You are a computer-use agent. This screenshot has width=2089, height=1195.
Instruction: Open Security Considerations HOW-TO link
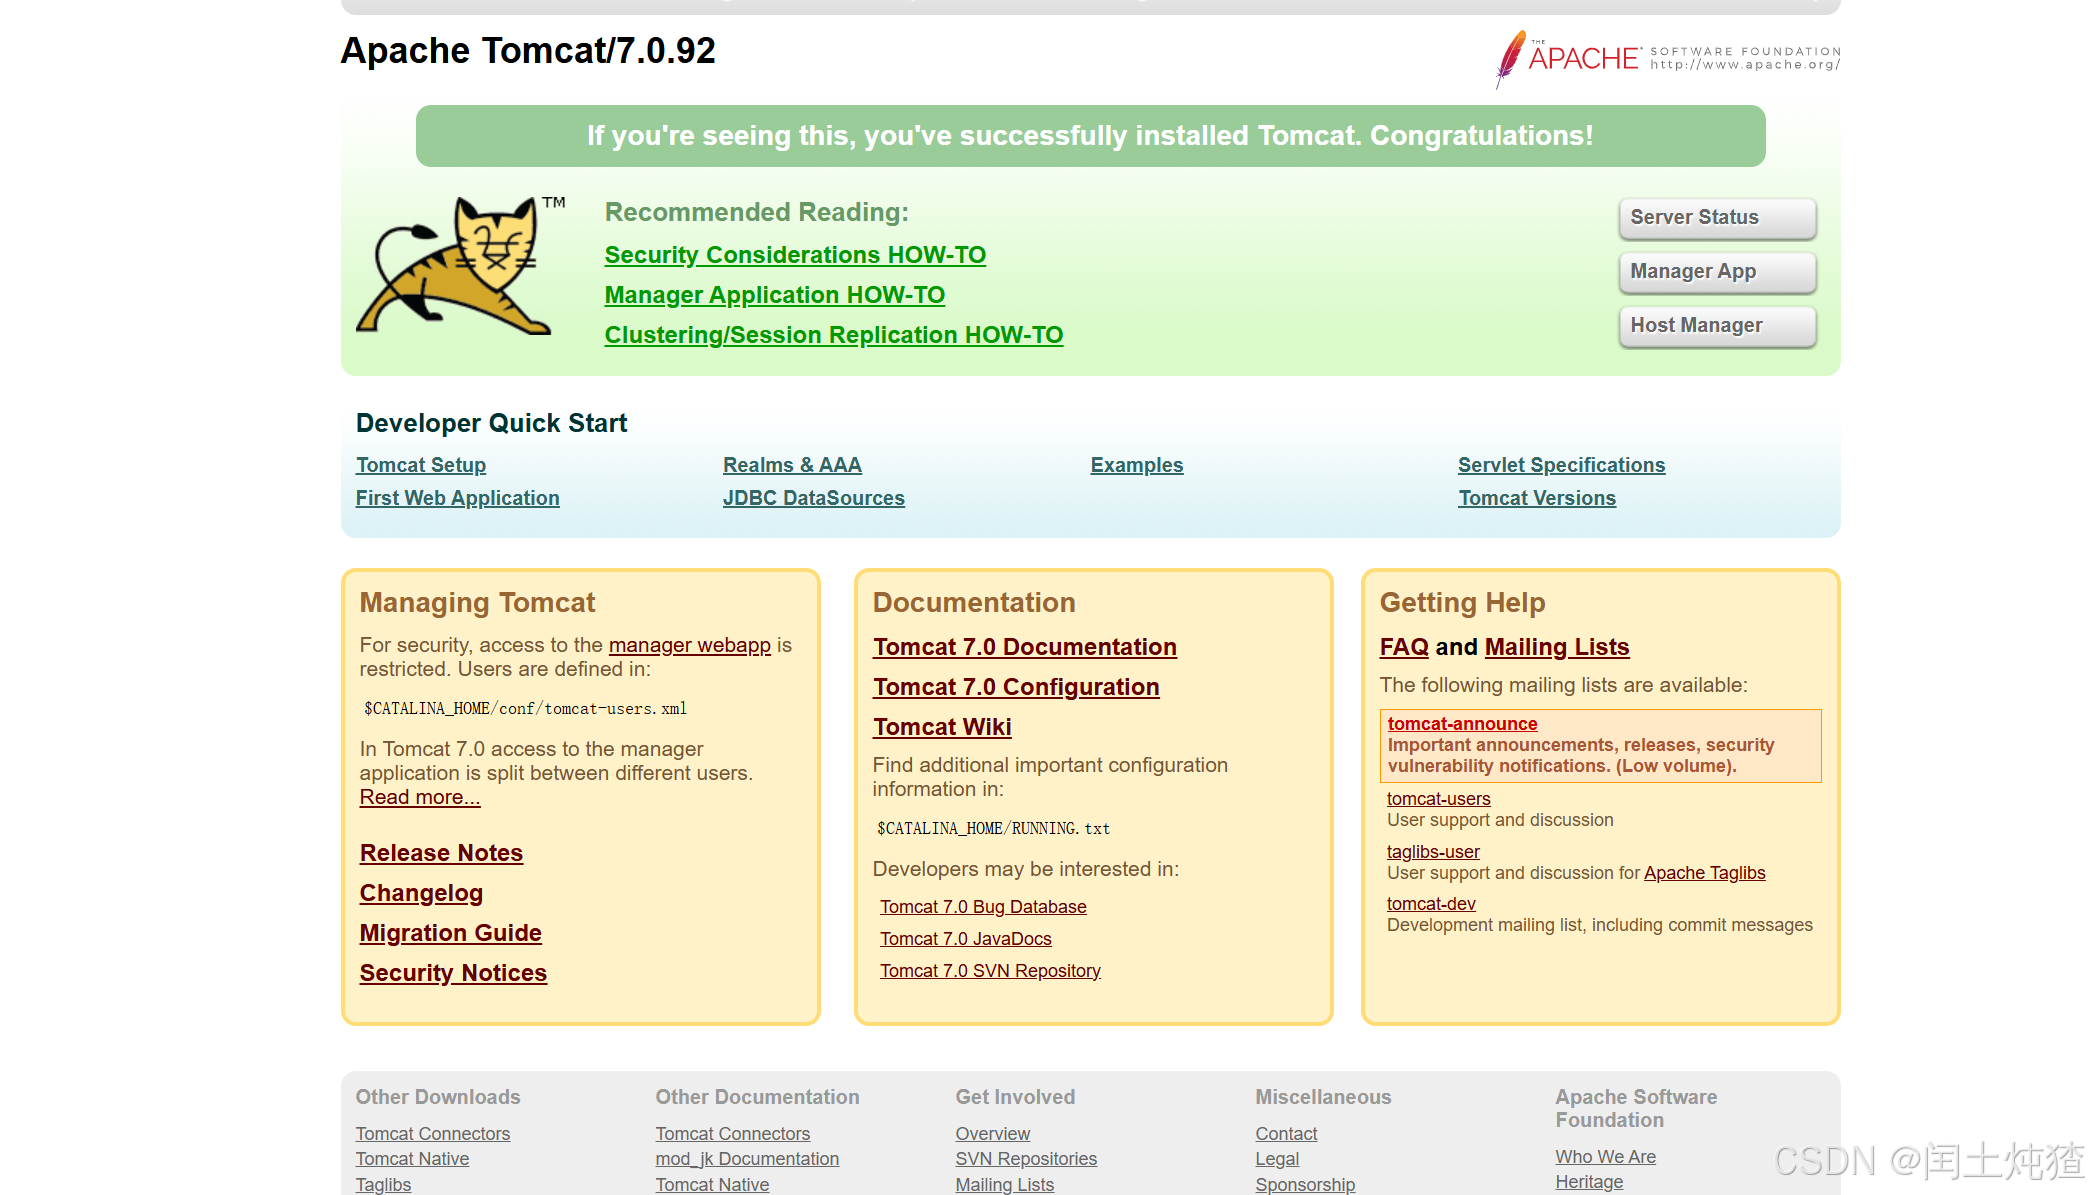tap(795, 255)
